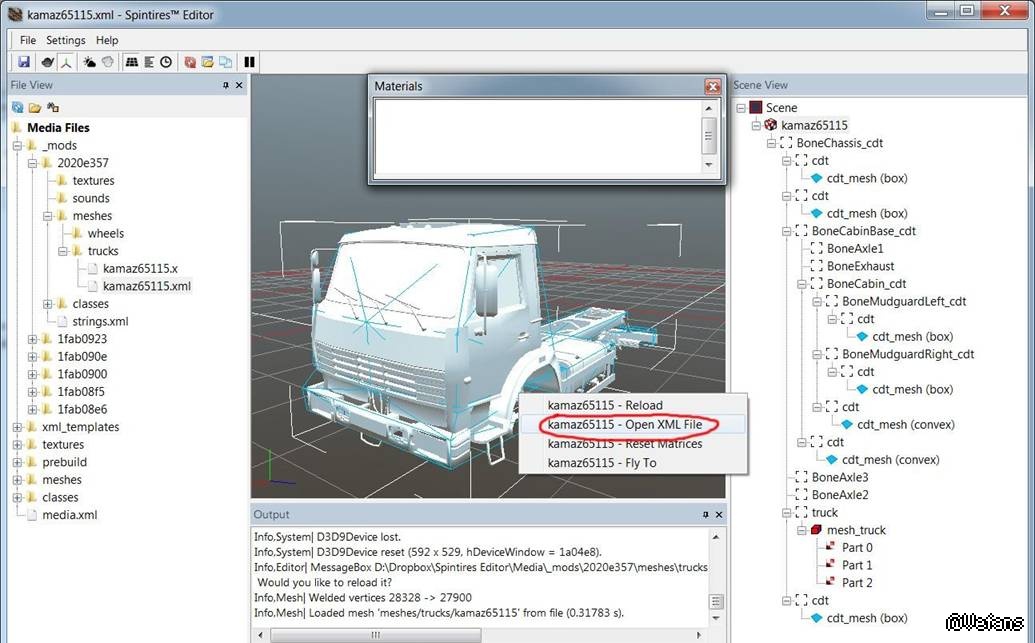1035x643 pixels.
Task: Click the clock icon in the toolbar
Action: tap(166, 62)
